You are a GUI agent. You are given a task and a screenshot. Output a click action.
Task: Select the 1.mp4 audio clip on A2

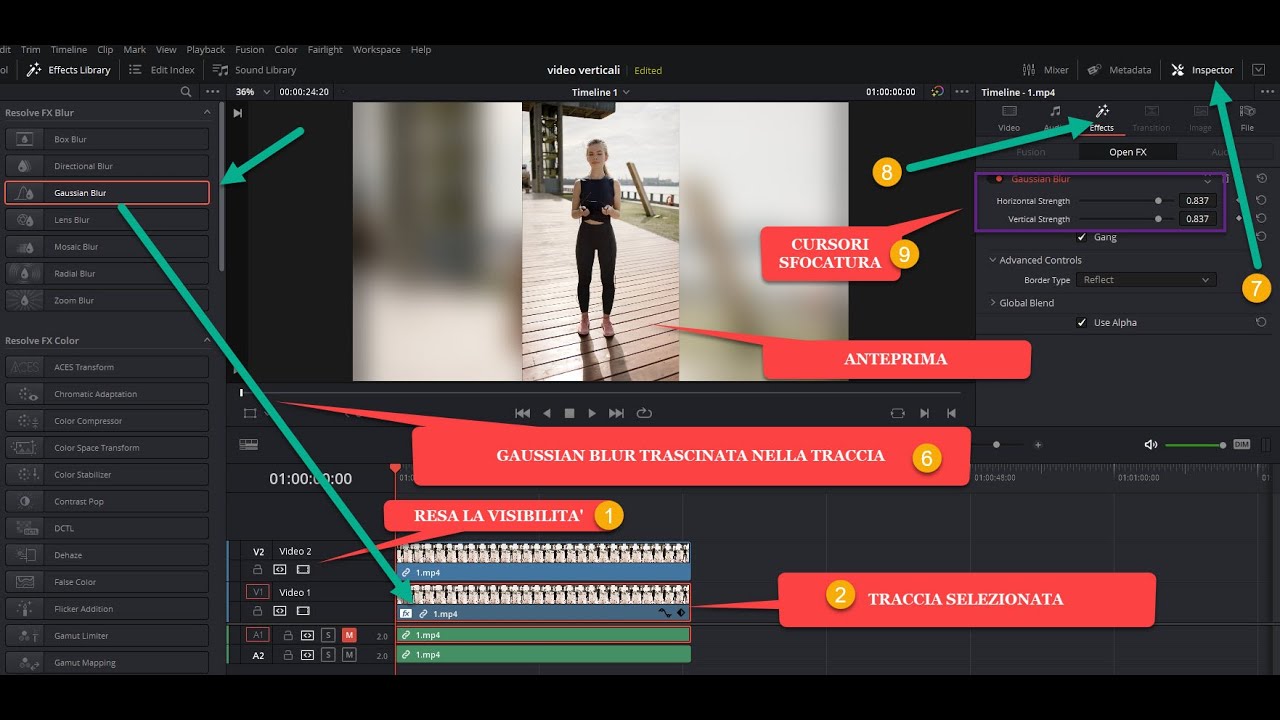543,655
